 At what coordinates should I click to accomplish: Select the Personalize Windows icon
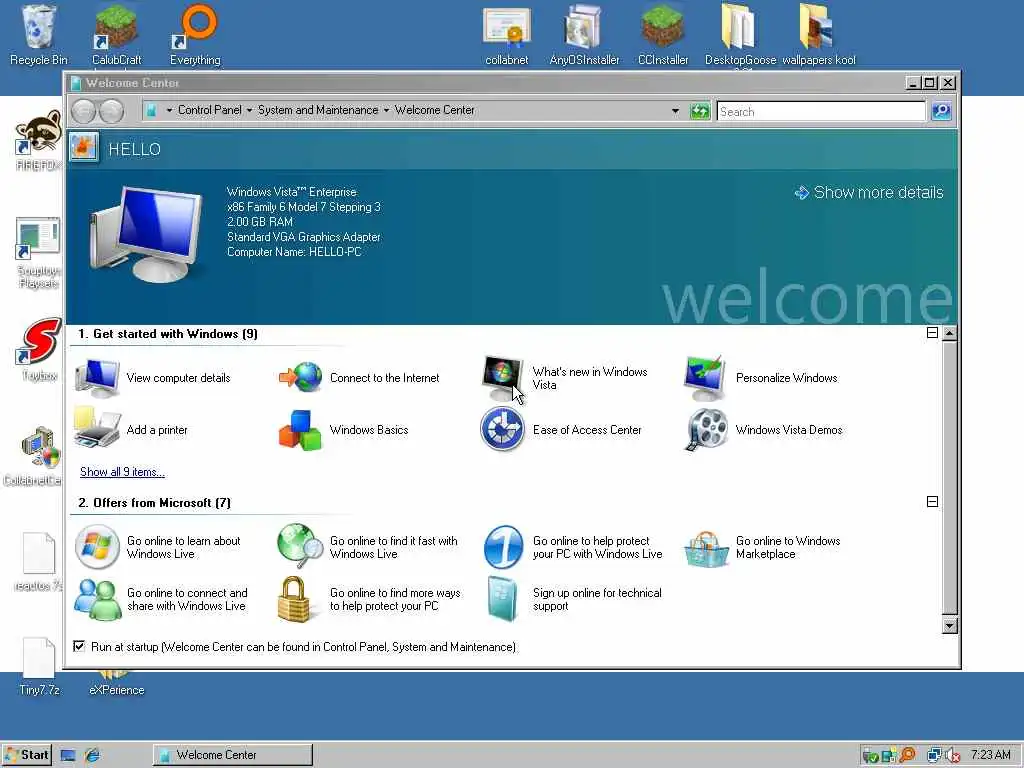[705, 377]
